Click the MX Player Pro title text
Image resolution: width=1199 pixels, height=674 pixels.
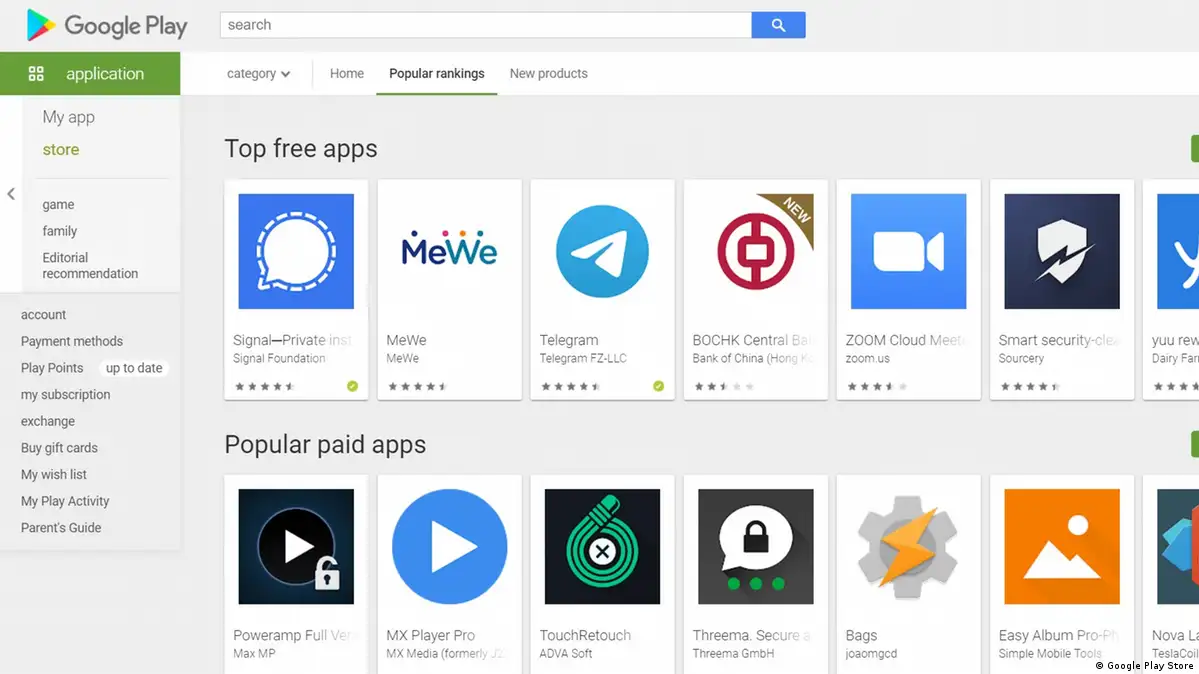coord(431,635)
